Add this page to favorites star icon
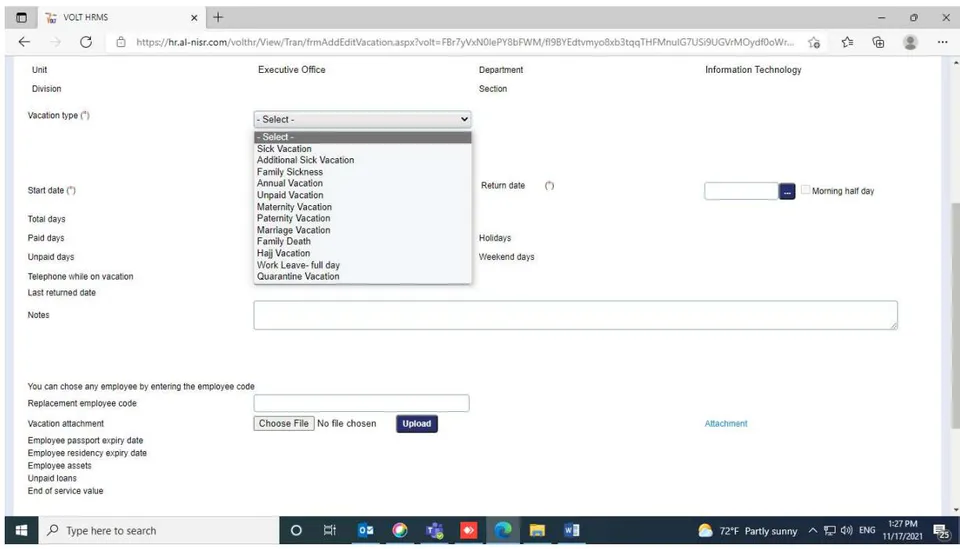960x549 pixels. click(x=814, y=42)
